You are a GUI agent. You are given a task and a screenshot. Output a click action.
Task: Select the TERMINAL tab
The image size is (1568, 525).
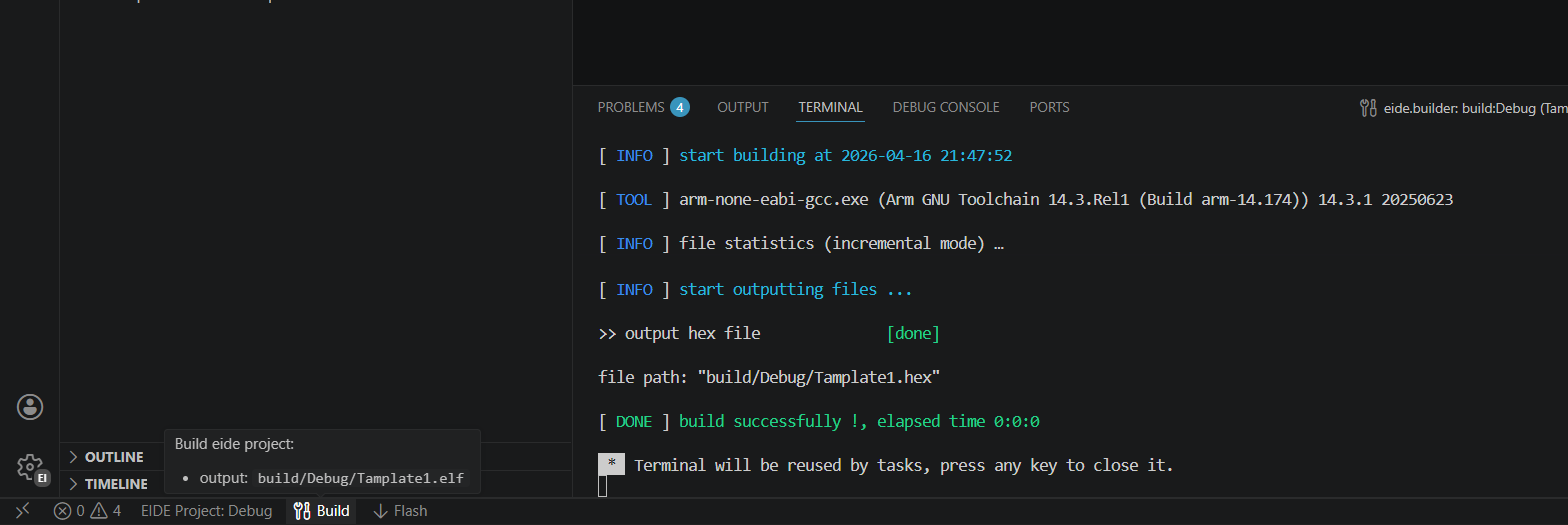(831, 107)
